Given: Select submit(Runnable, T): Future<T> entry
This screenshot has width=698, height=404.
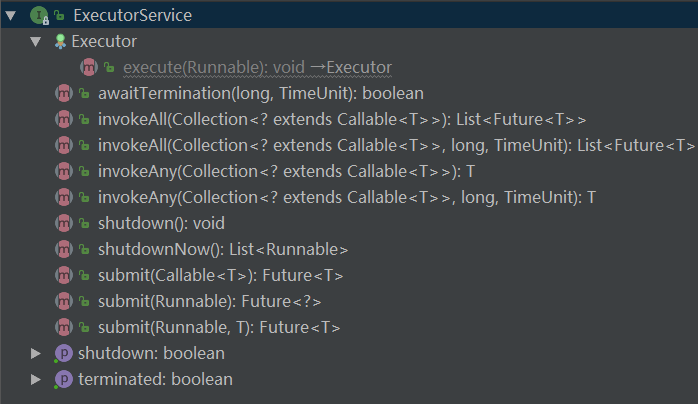Looking at the screenshot, I should (x=219, y=327).
